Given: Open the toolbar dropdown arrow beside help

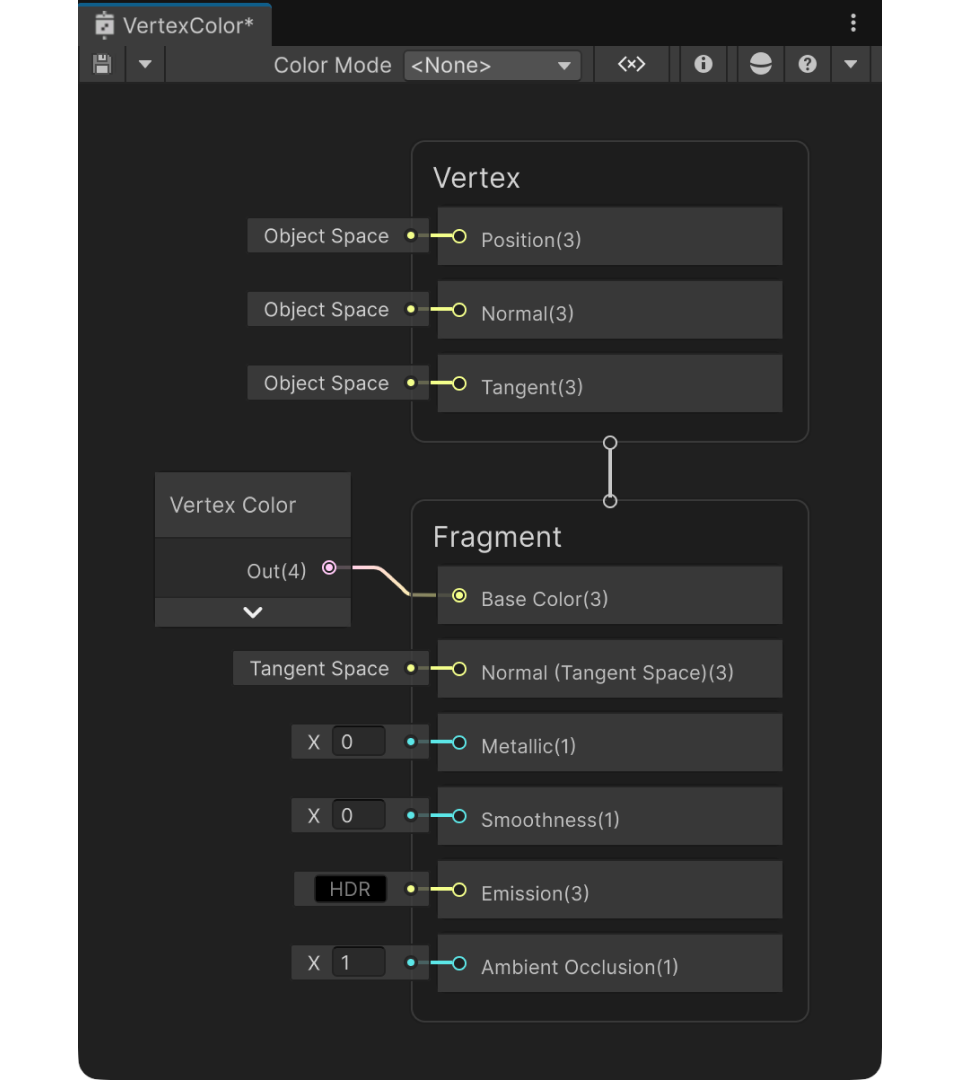Looking at the screenshot, I should [851, 65].
